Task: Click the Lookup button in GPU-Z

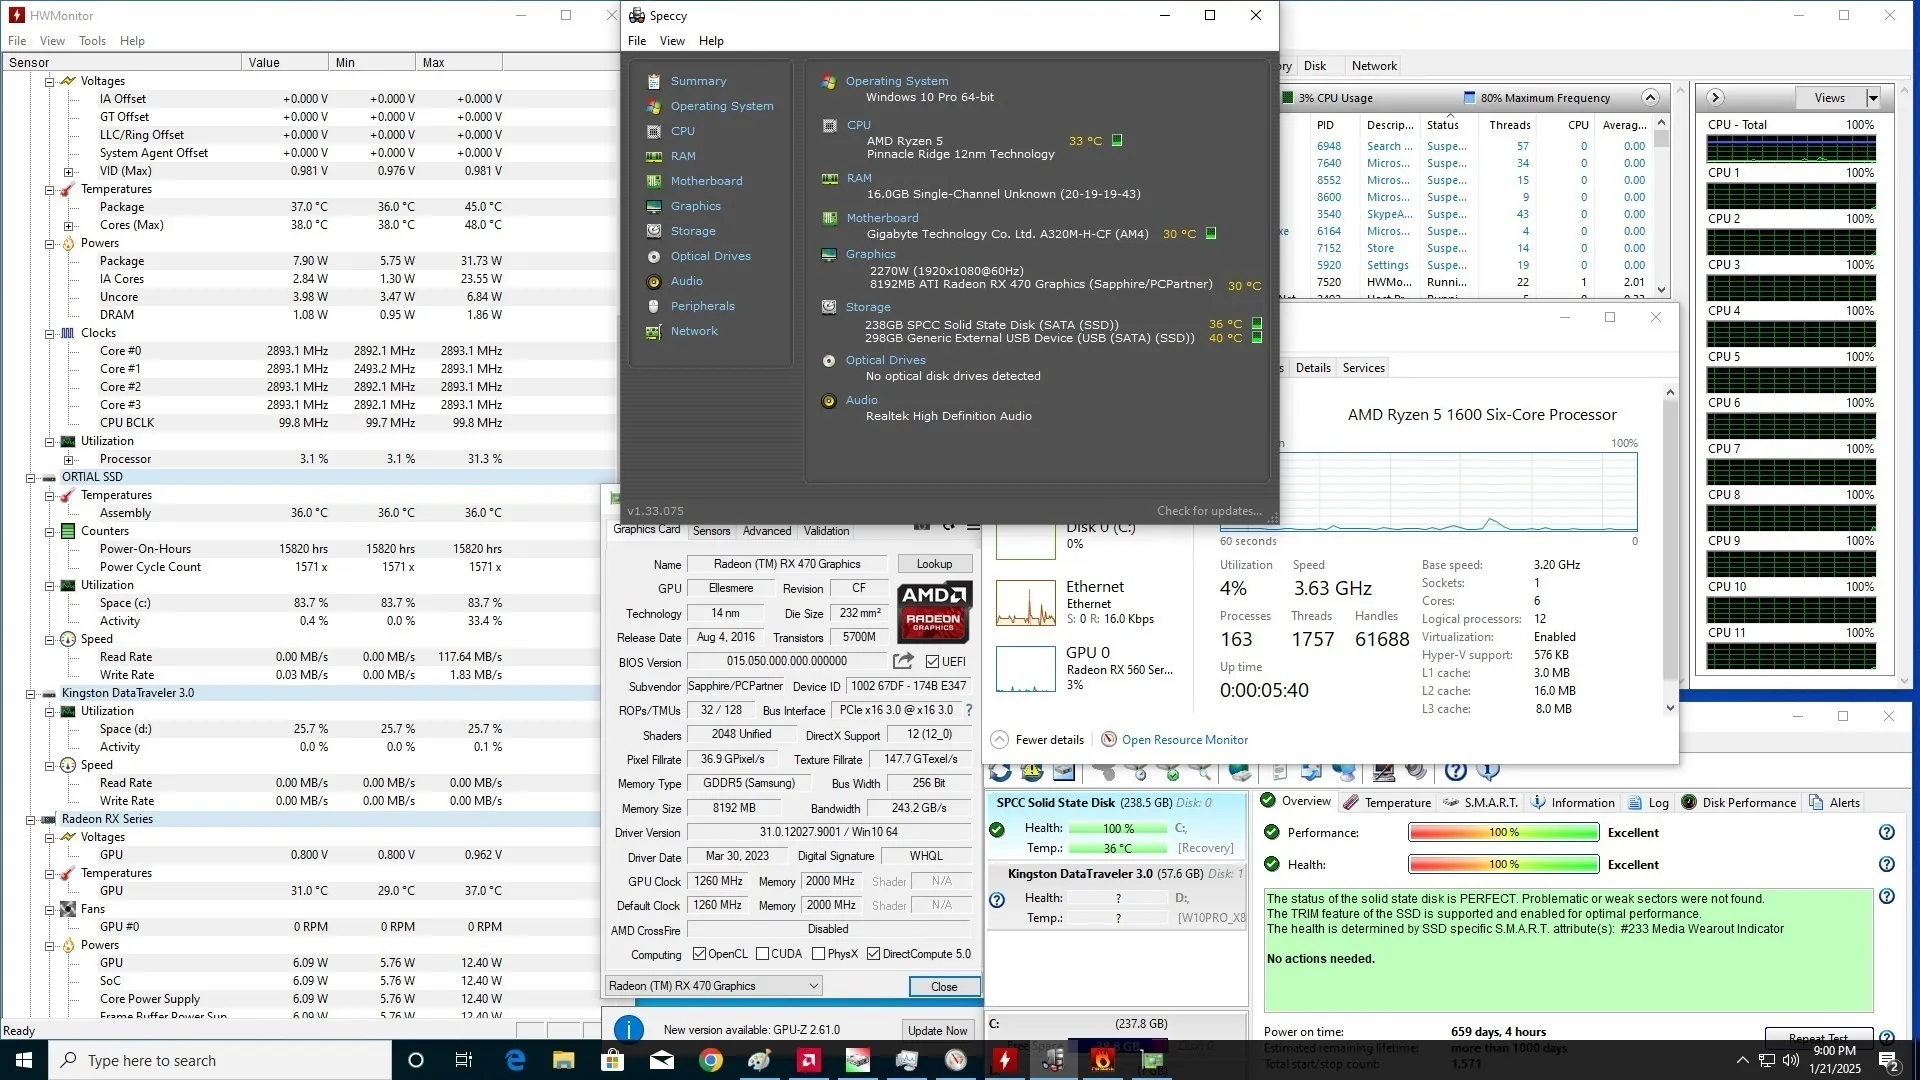Action: (x=934, y=564)
